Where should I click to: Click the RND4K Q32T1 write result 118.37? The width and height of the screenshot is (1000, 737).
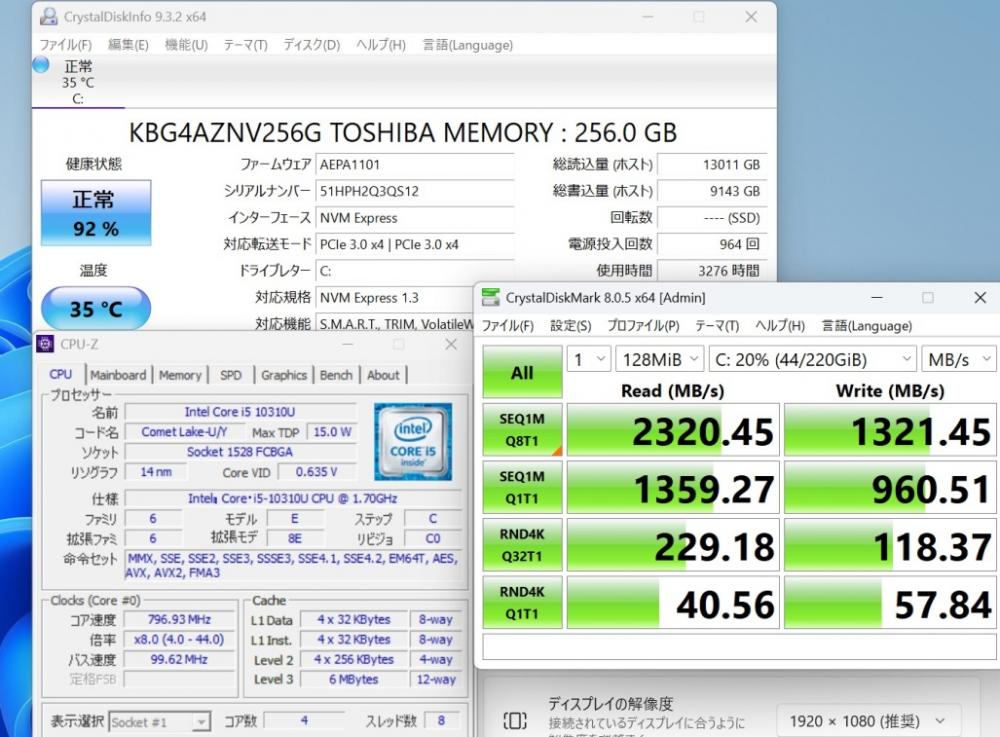pyautogui.click(x=890, y=545)
